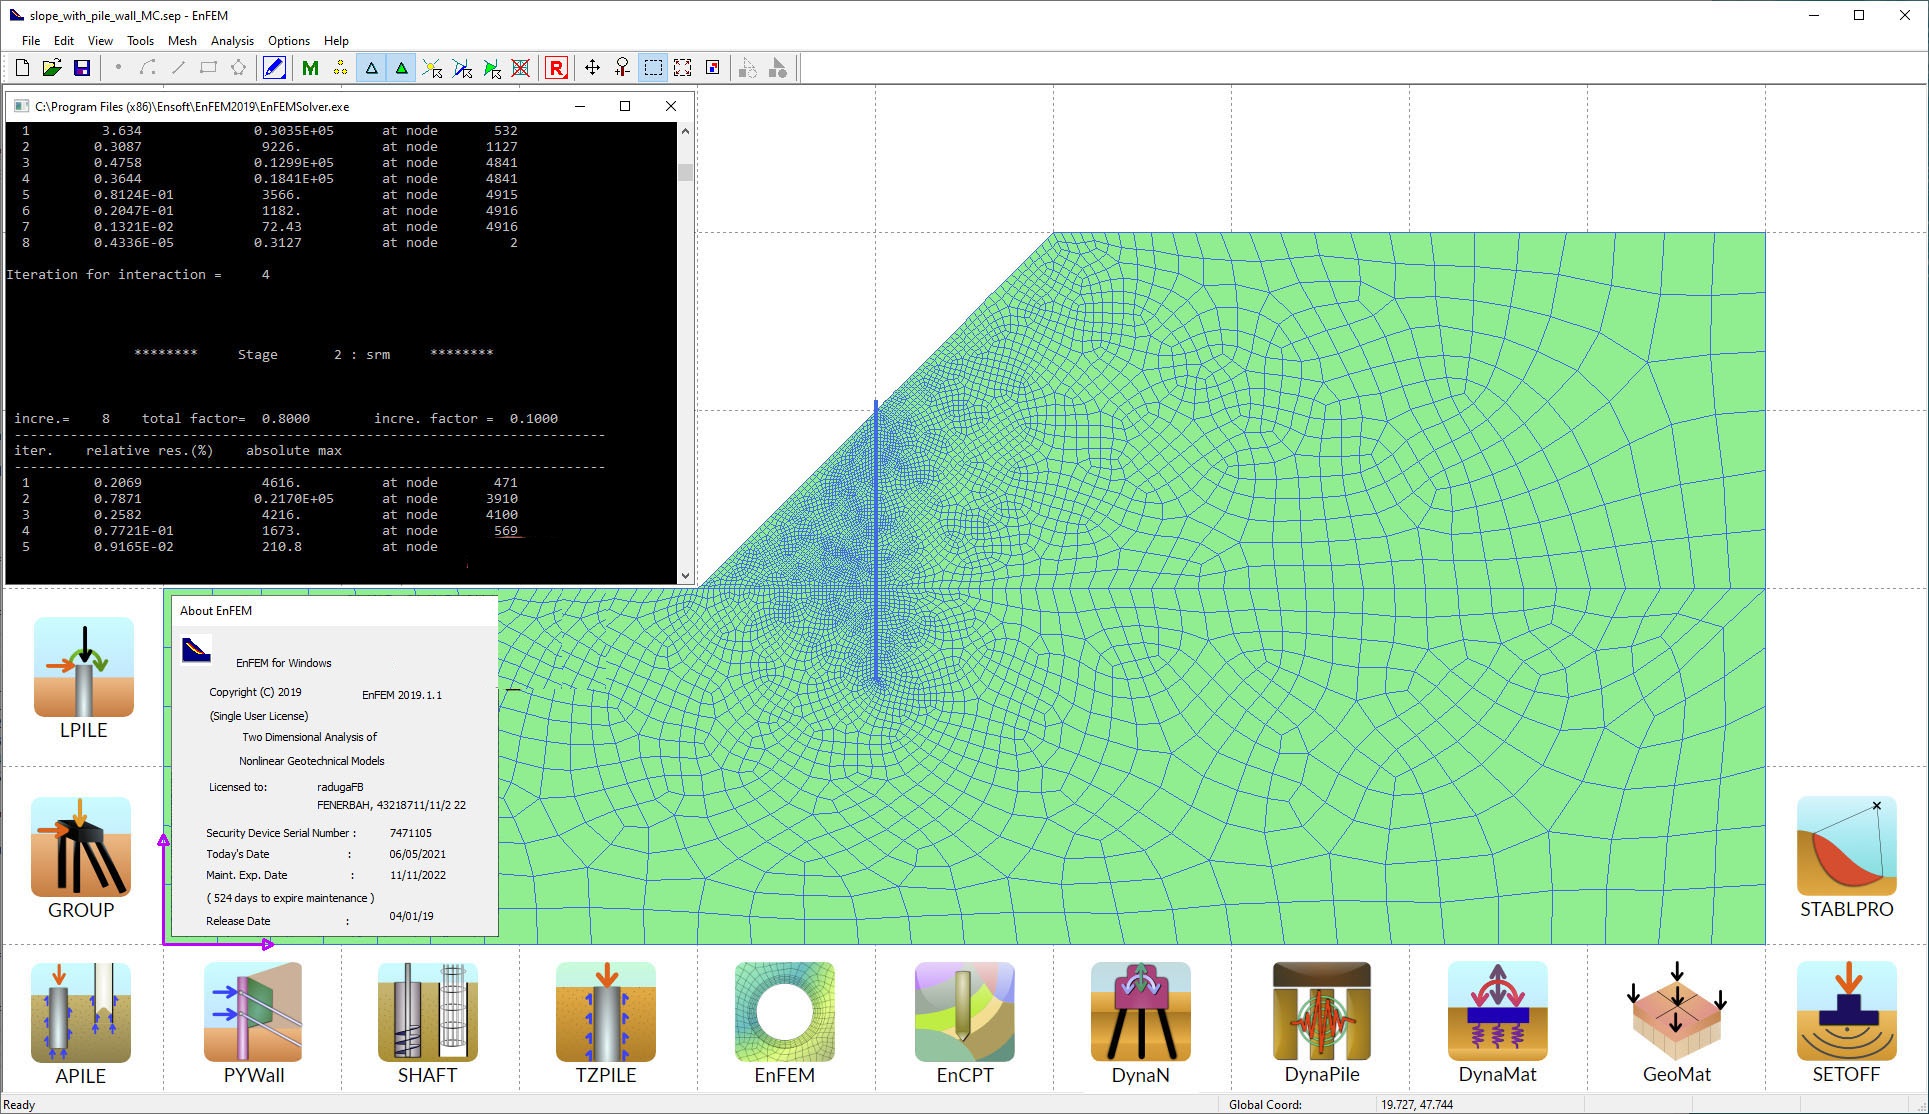This screenshot has width=1929, height=1114.
Task: Click the STABLPRO program icon
Action: point(1847,846)
